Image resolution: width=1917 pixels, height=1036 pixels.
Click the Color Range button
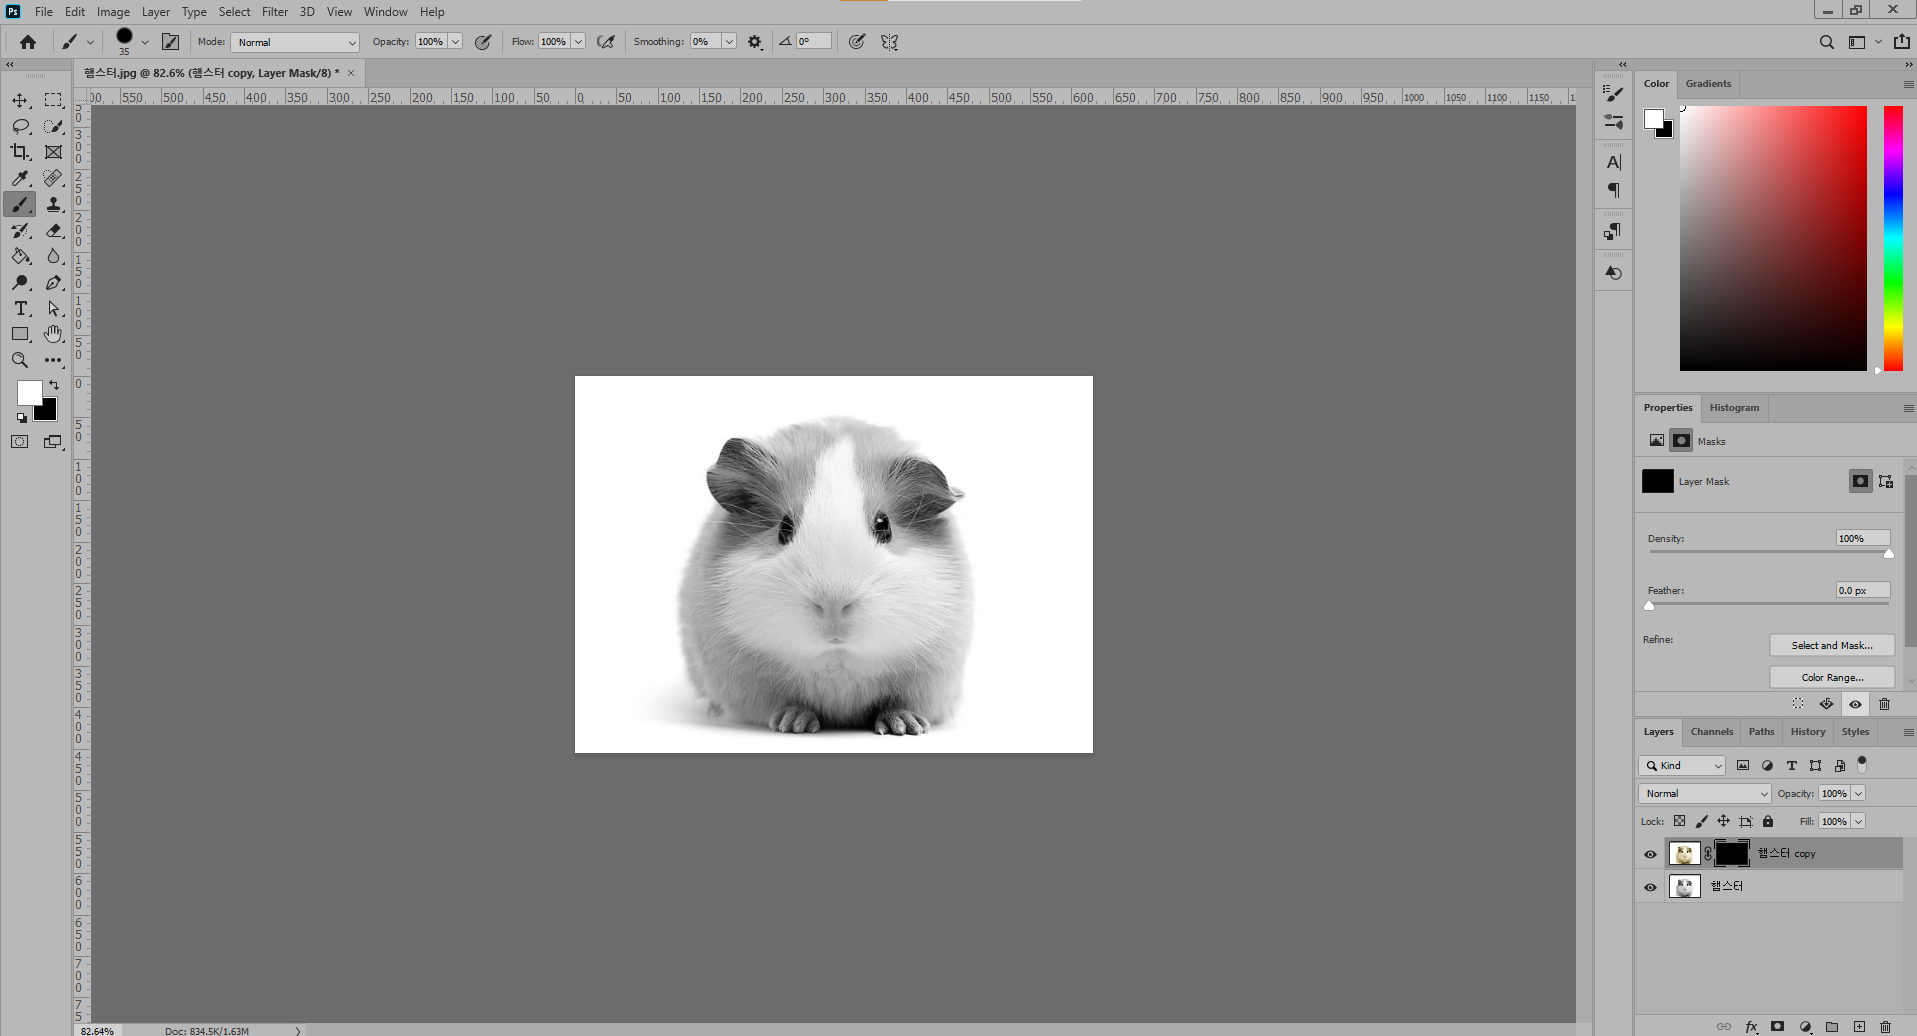(1832, 678)
